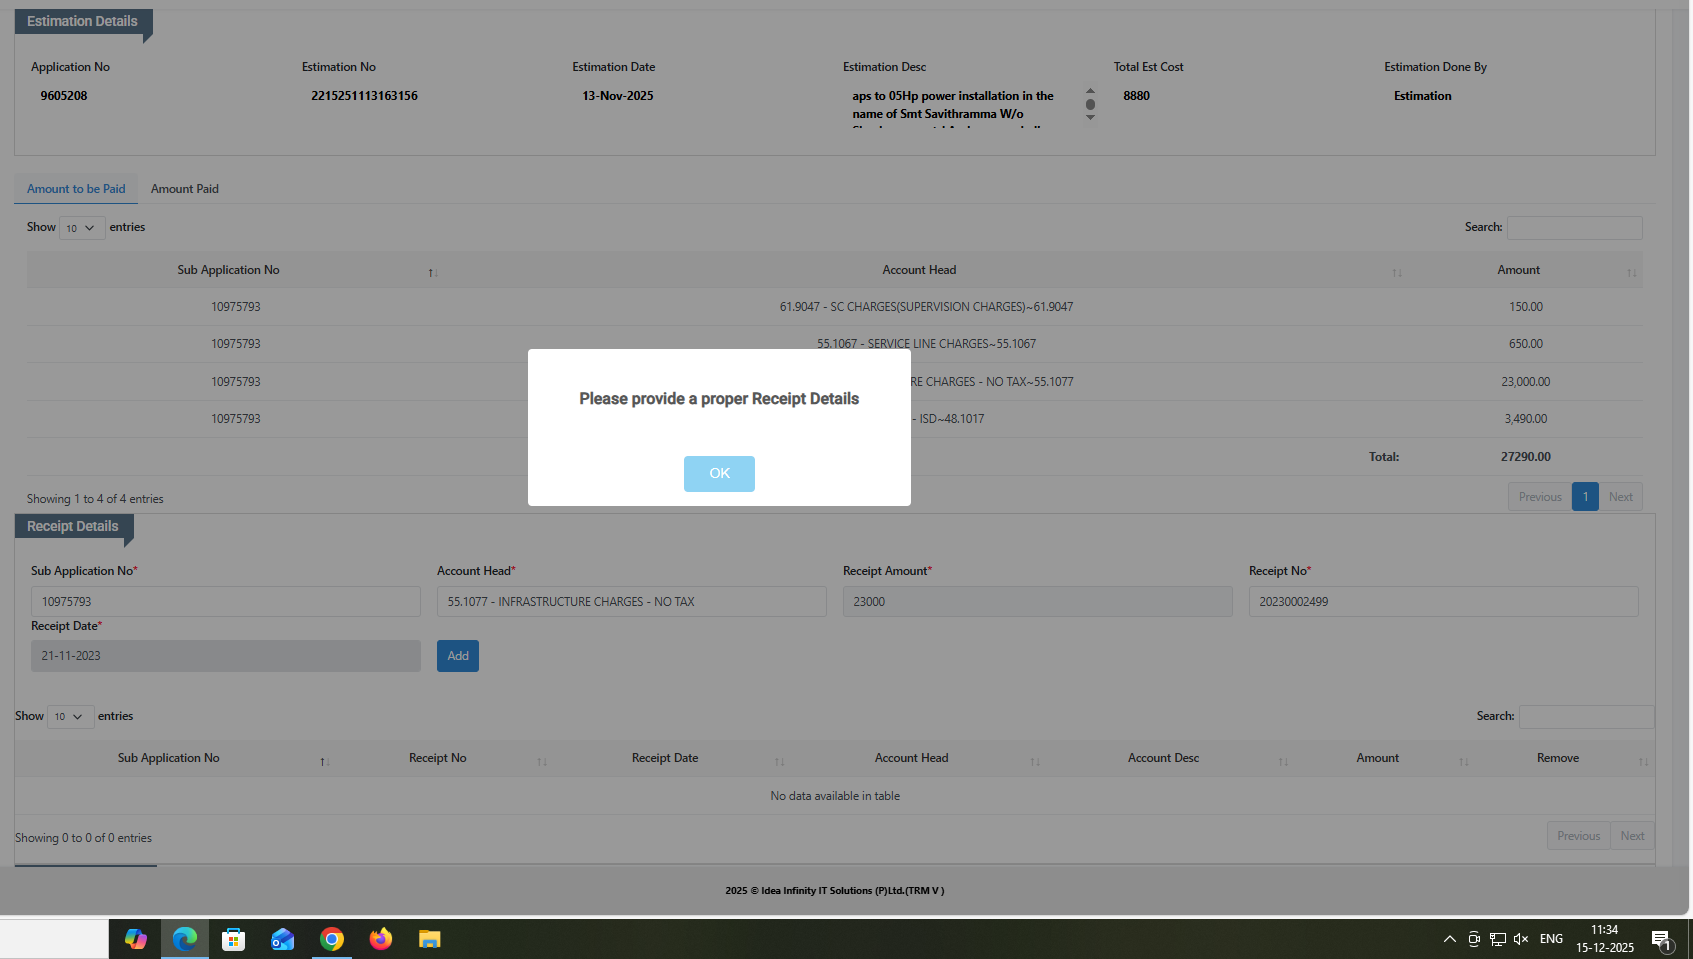The height and width of the screenshot is (959, 1693).
Task: Click the amount 150.00 cell
Action: [x=1526, y=307]
